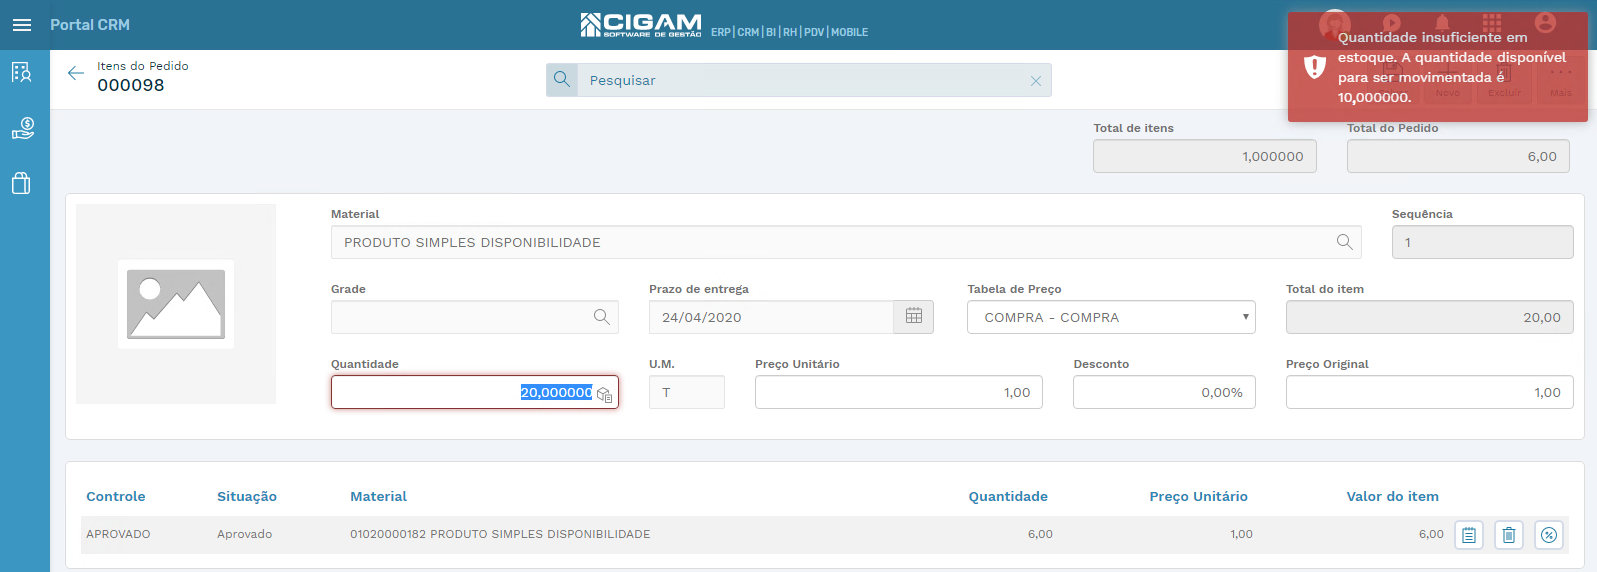Viewport: 1597px width, 572px height.
Task: Sort by Material column header in table
Action: pos(378,496)
